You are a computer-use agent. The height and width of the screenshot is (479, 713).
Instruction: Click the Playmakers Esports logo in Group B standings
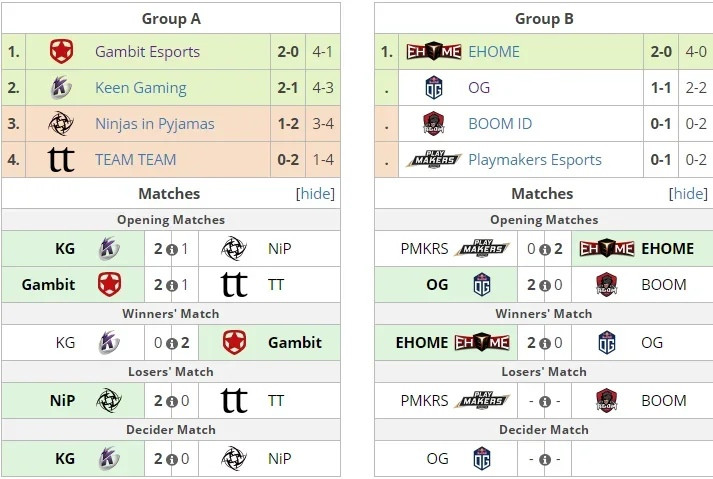pos(434,159)
